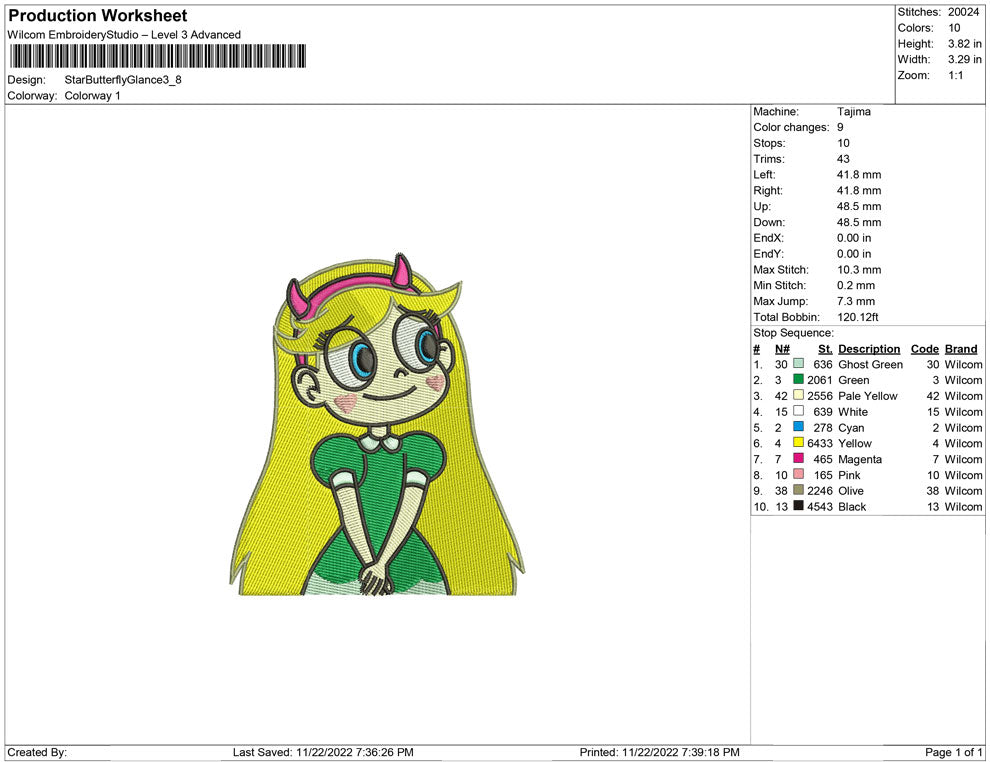Click the 'Production Worksheet' heading

98,16
